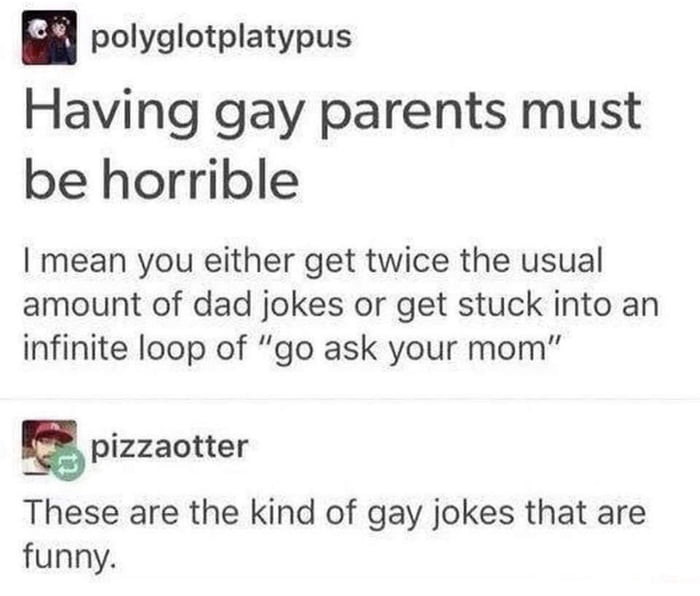This screenshot has width=700, height=596.
Task: Click 'that are' ending the reply line
Action: 586,512
